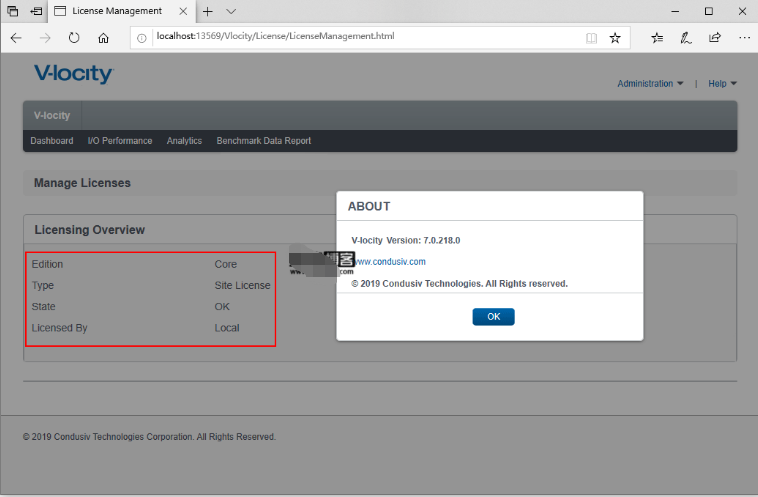This screenshot has height=497, width=758.
Task: Click the browser forward arrow
Action: click(x=45, y=38)
